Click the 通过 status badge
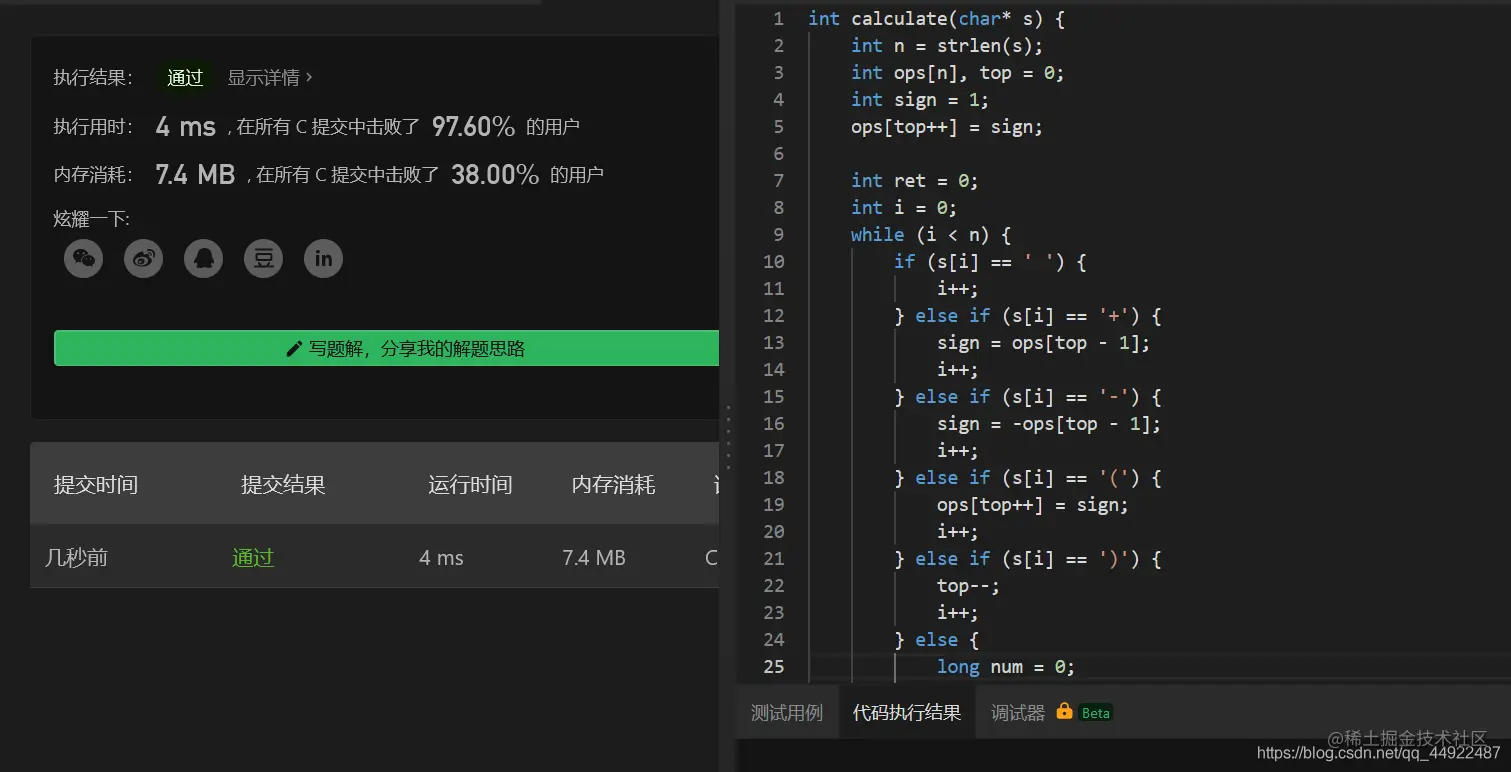This screenshot has height=772, width=1511. click(185, 77)
